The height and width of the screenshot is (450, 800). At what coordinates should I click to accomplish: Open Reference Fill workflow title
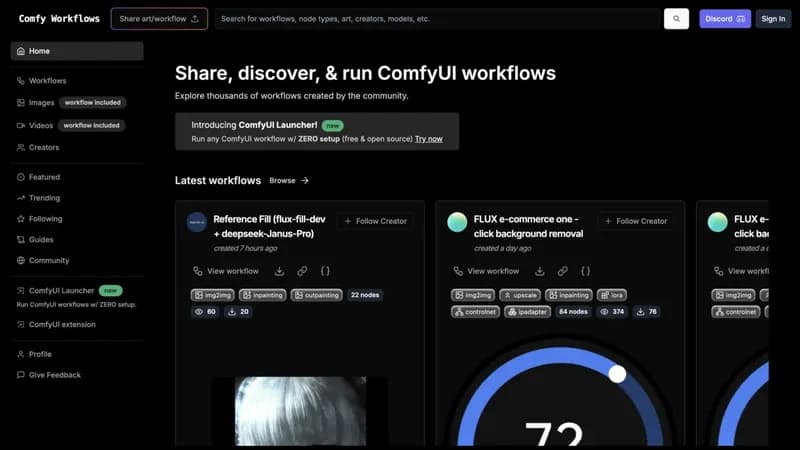point(269,226)
